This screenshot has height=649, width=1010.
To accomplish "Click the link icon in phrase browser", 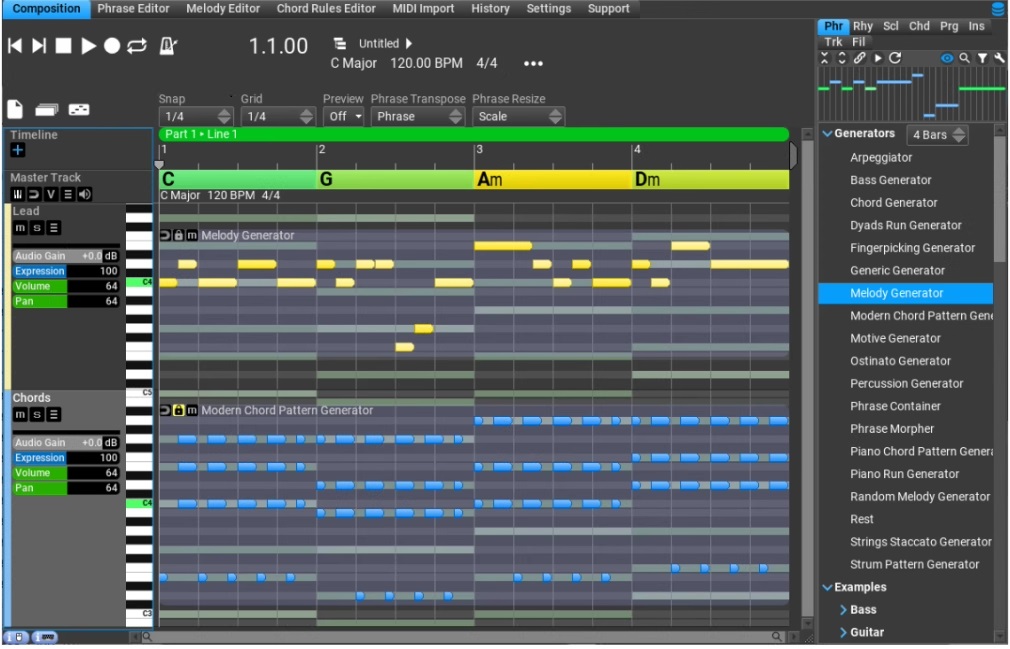I will [x=859, y=59].
